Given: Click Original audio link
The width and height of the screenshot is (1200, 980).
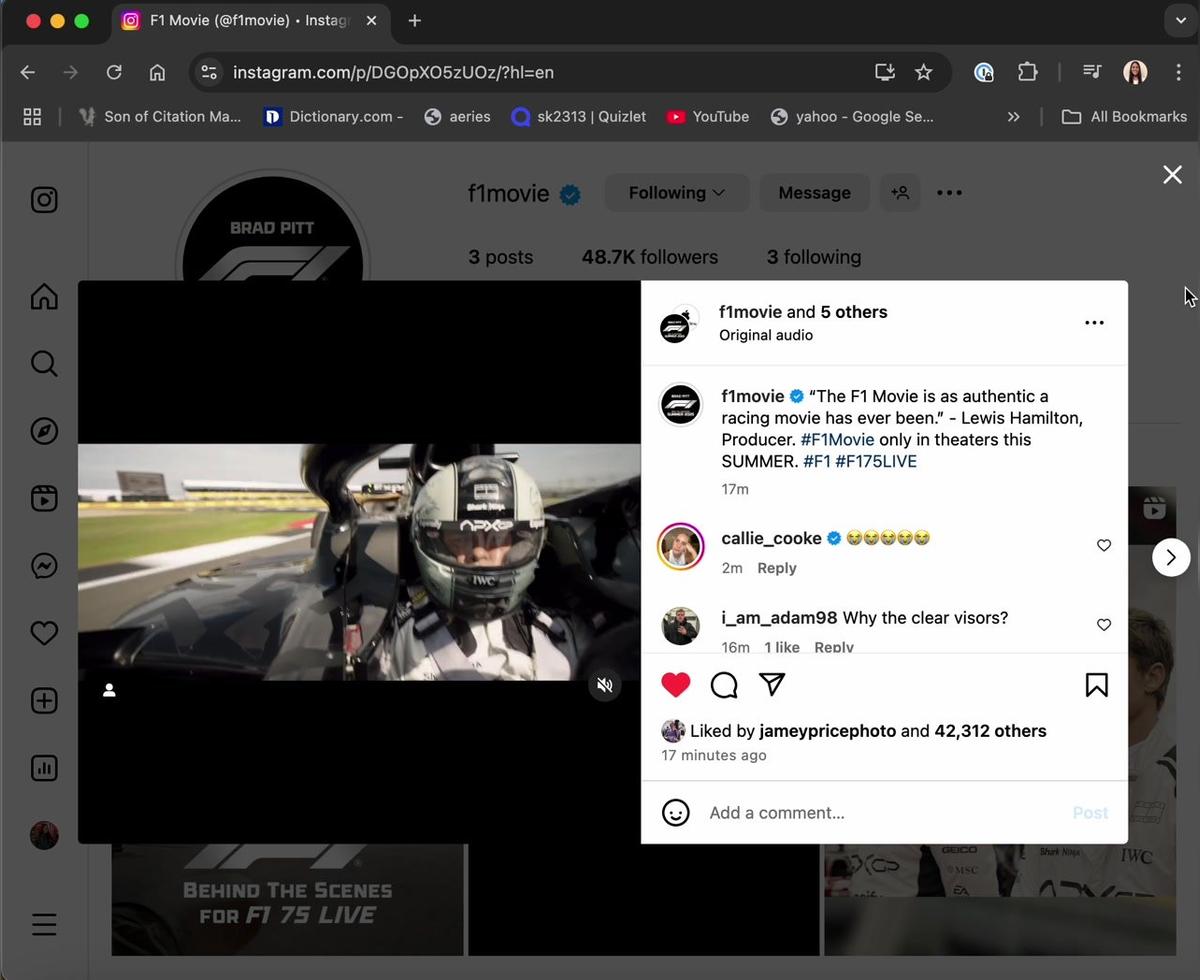Looking at the screenshot, I should coord(766,335).
